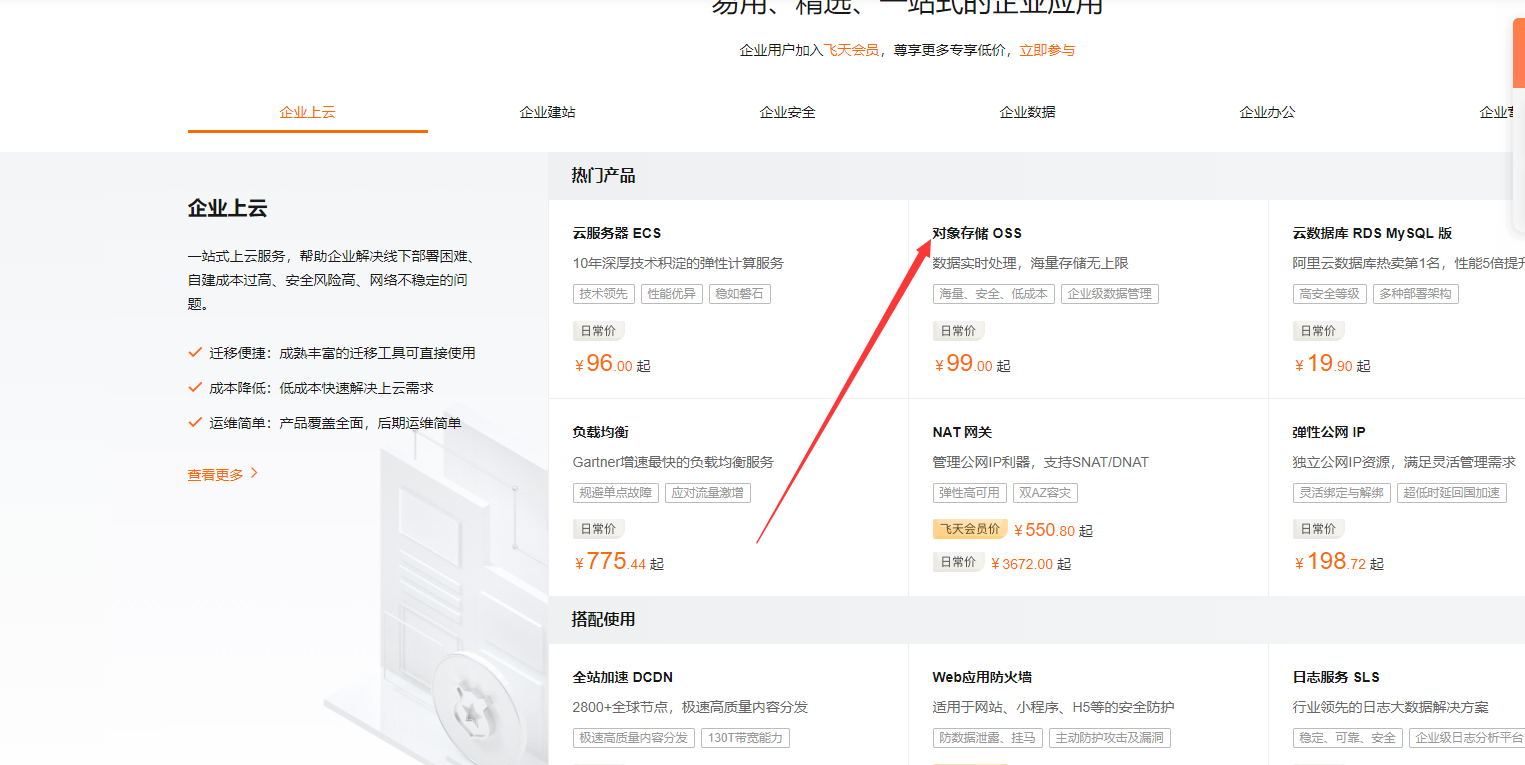Image resolution: width=1525 pixels, height=765 pixels.
Task: Click the 企业级数据管理 tag
Action: (x=1109, y=294)
